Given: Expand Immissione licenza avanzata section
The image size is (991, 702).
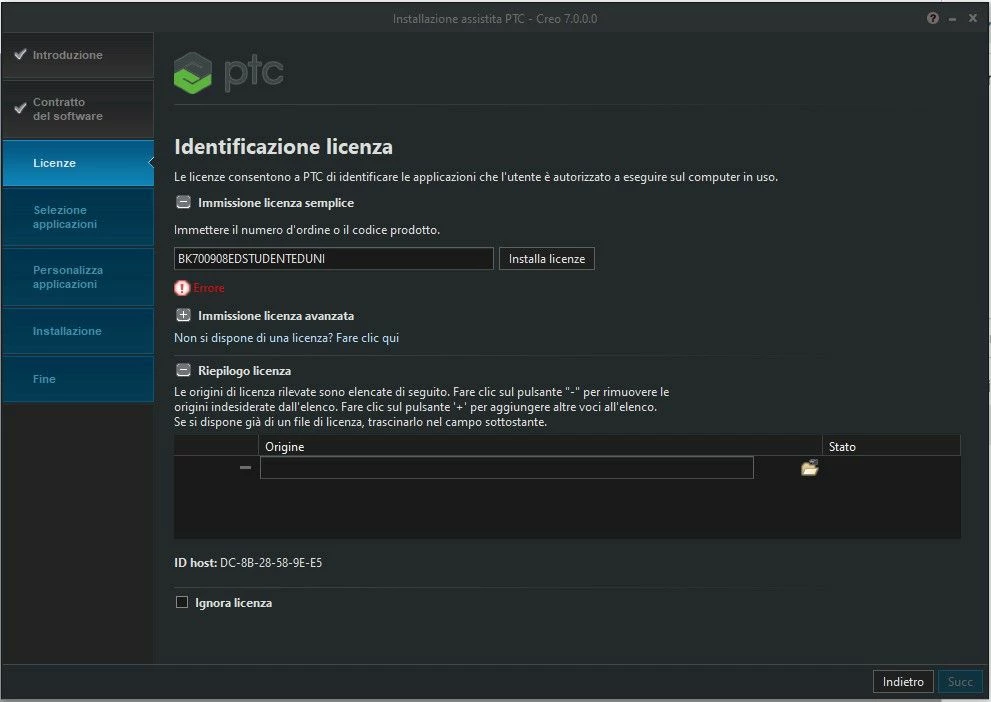Looking at the screenshot, I should [x=183, y=315].
